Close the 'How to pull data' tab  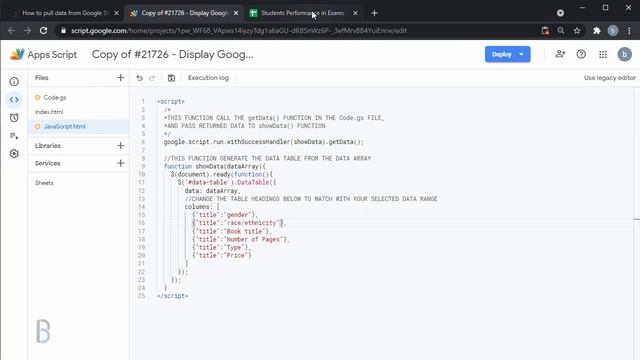tap(116, 13)
